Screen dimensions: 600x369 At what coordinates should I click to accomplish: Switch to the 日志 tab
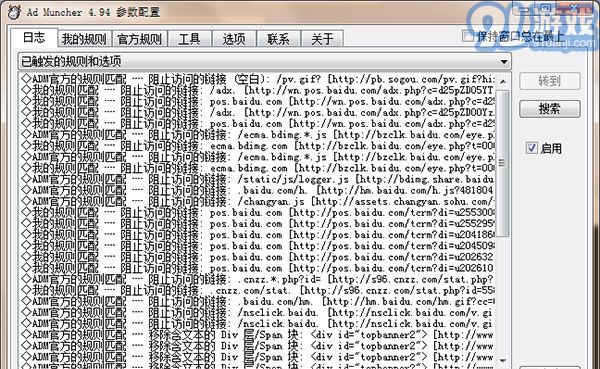(34, 38)
